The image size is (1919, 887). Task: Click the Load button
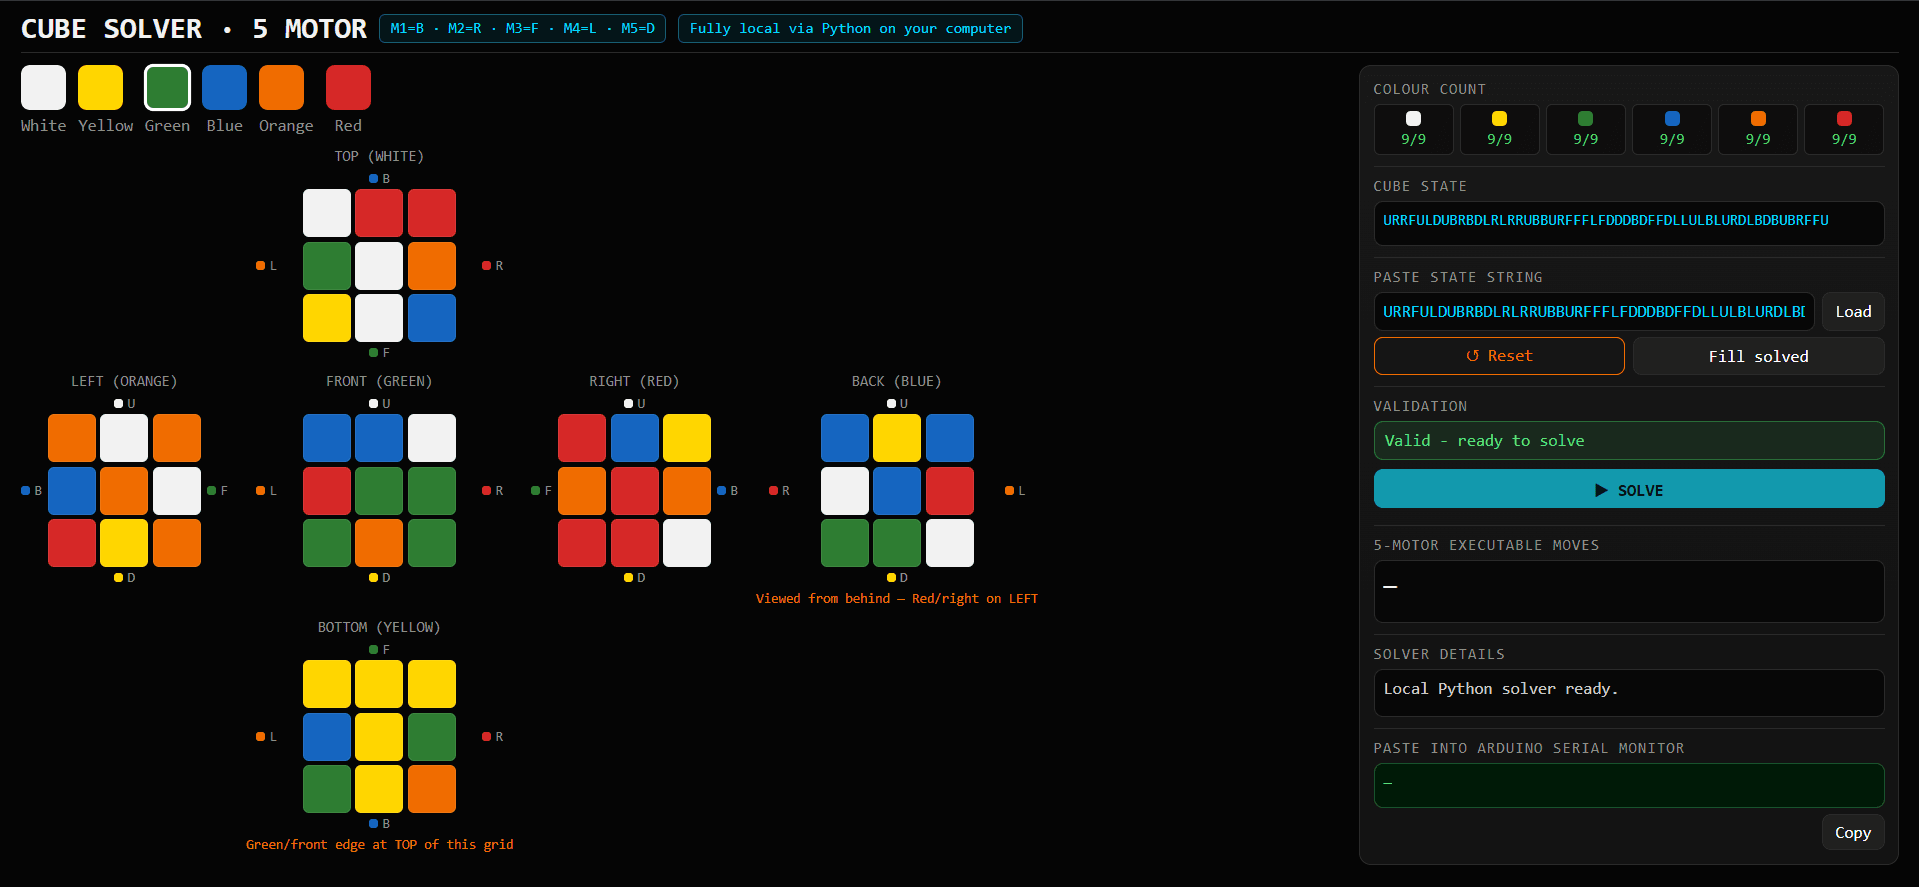point(1853,311)
